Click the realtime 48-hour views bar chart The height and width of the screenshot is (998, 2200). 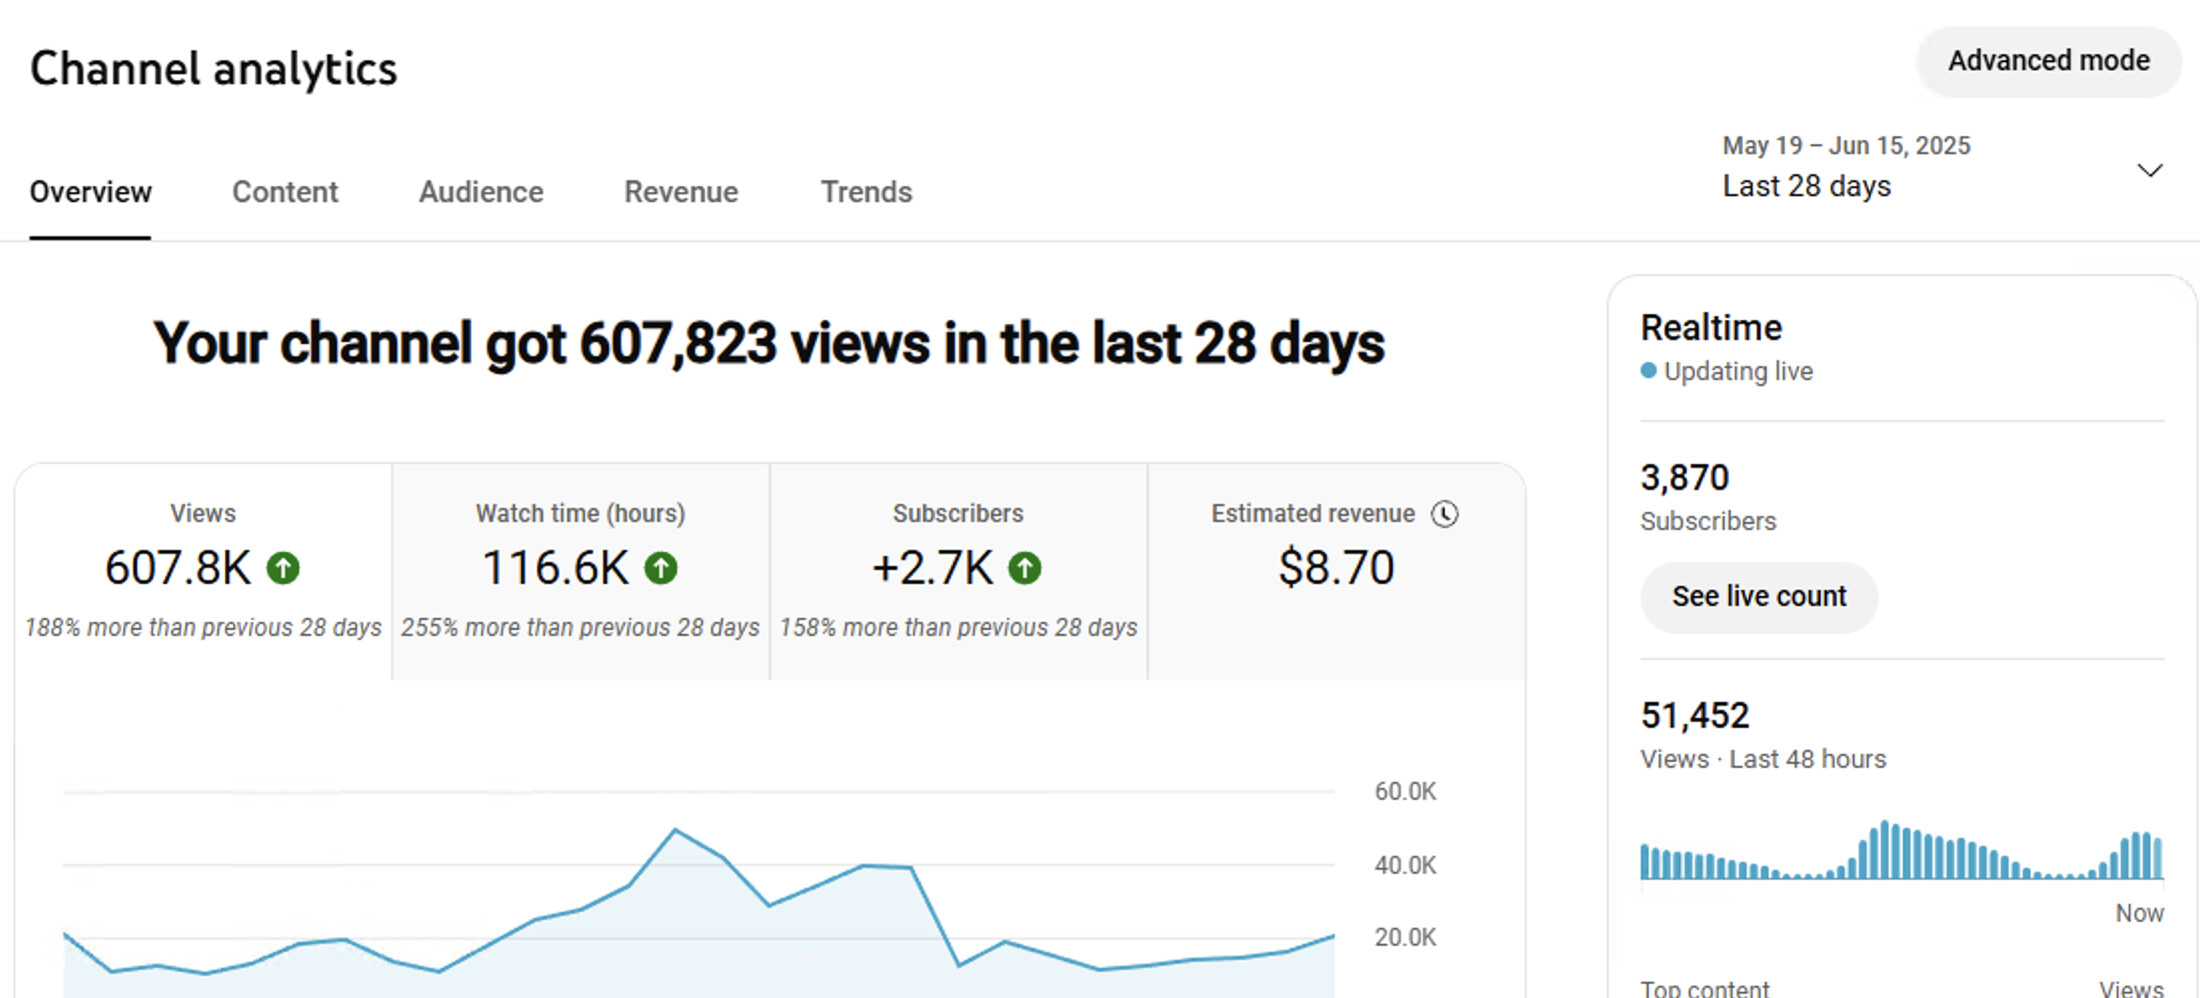pyautogui.click(x=1900, y=852)
